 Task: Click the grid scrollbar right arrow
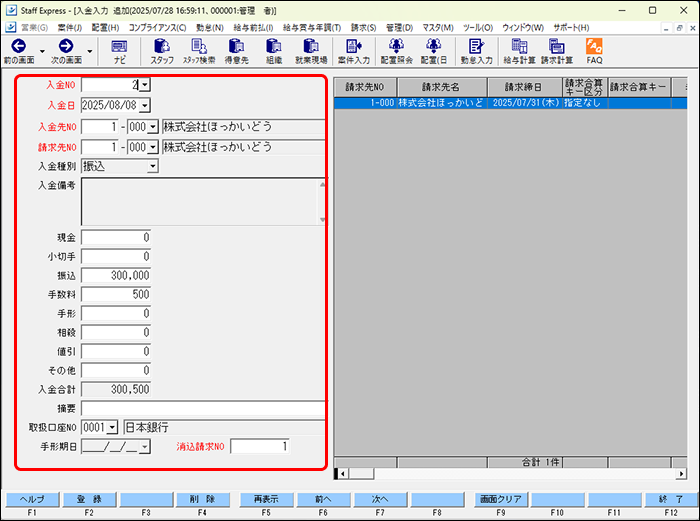[681, 474]
